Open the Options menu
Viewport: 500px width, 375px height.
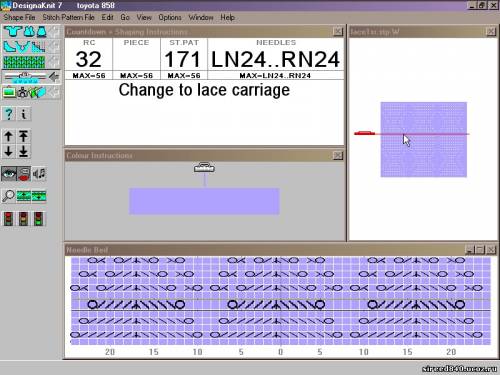tap(170, 17)
